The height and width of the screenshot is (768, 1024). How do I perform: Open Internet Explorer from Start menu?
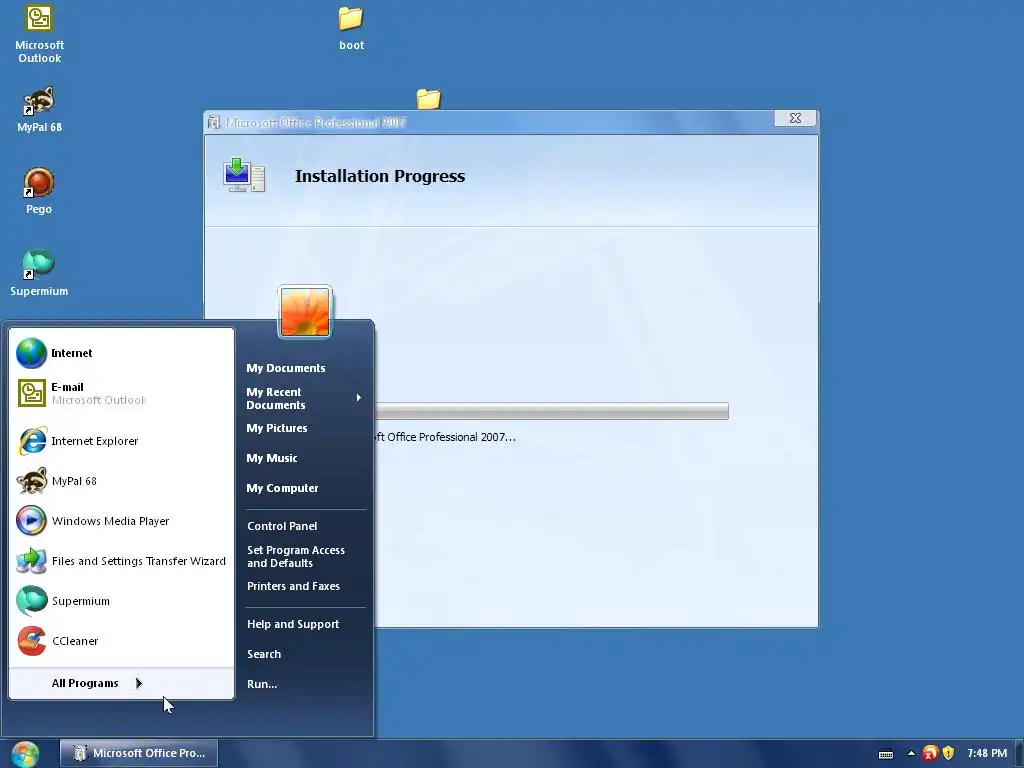121,441
